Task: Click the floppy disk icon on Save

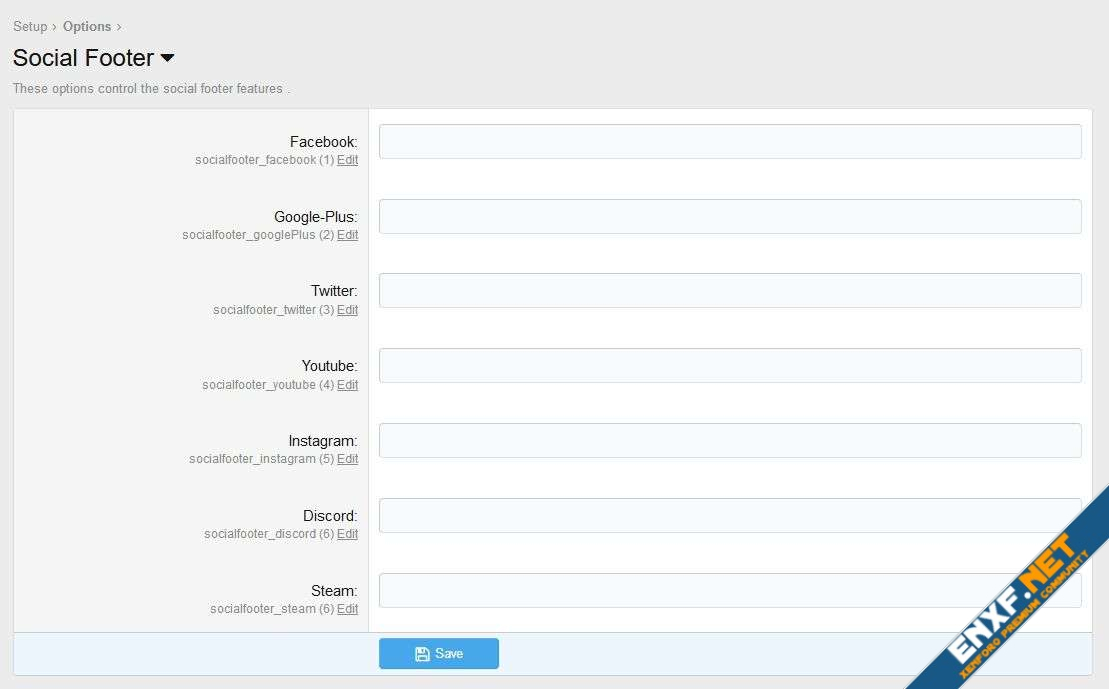Action: 422,654
